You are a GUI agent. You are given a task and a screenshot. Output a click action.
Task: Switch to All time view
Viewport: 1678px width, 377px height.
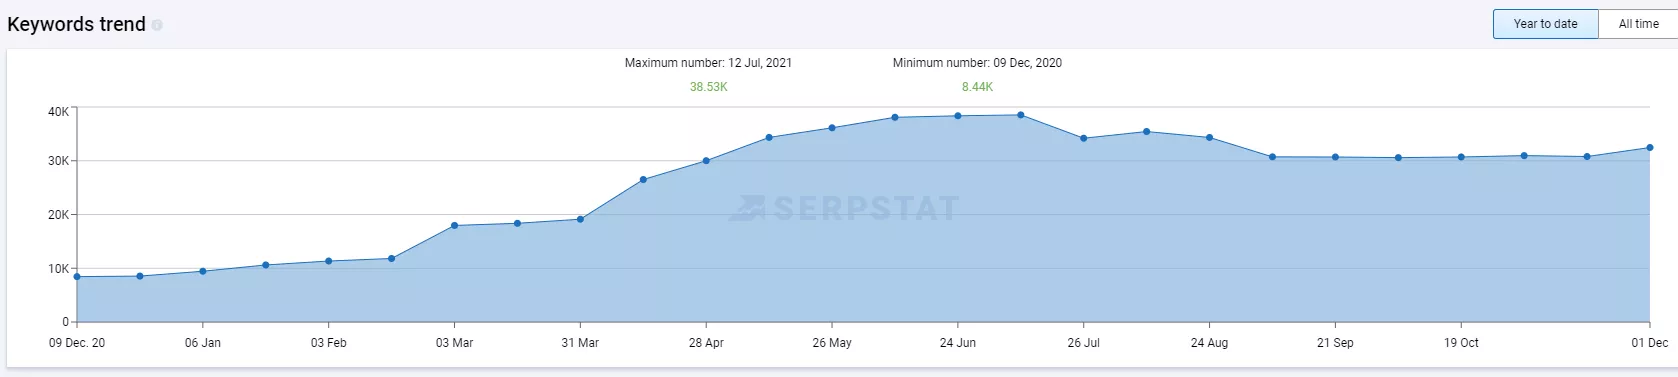pyautogui.click(x=1638, y=24)
